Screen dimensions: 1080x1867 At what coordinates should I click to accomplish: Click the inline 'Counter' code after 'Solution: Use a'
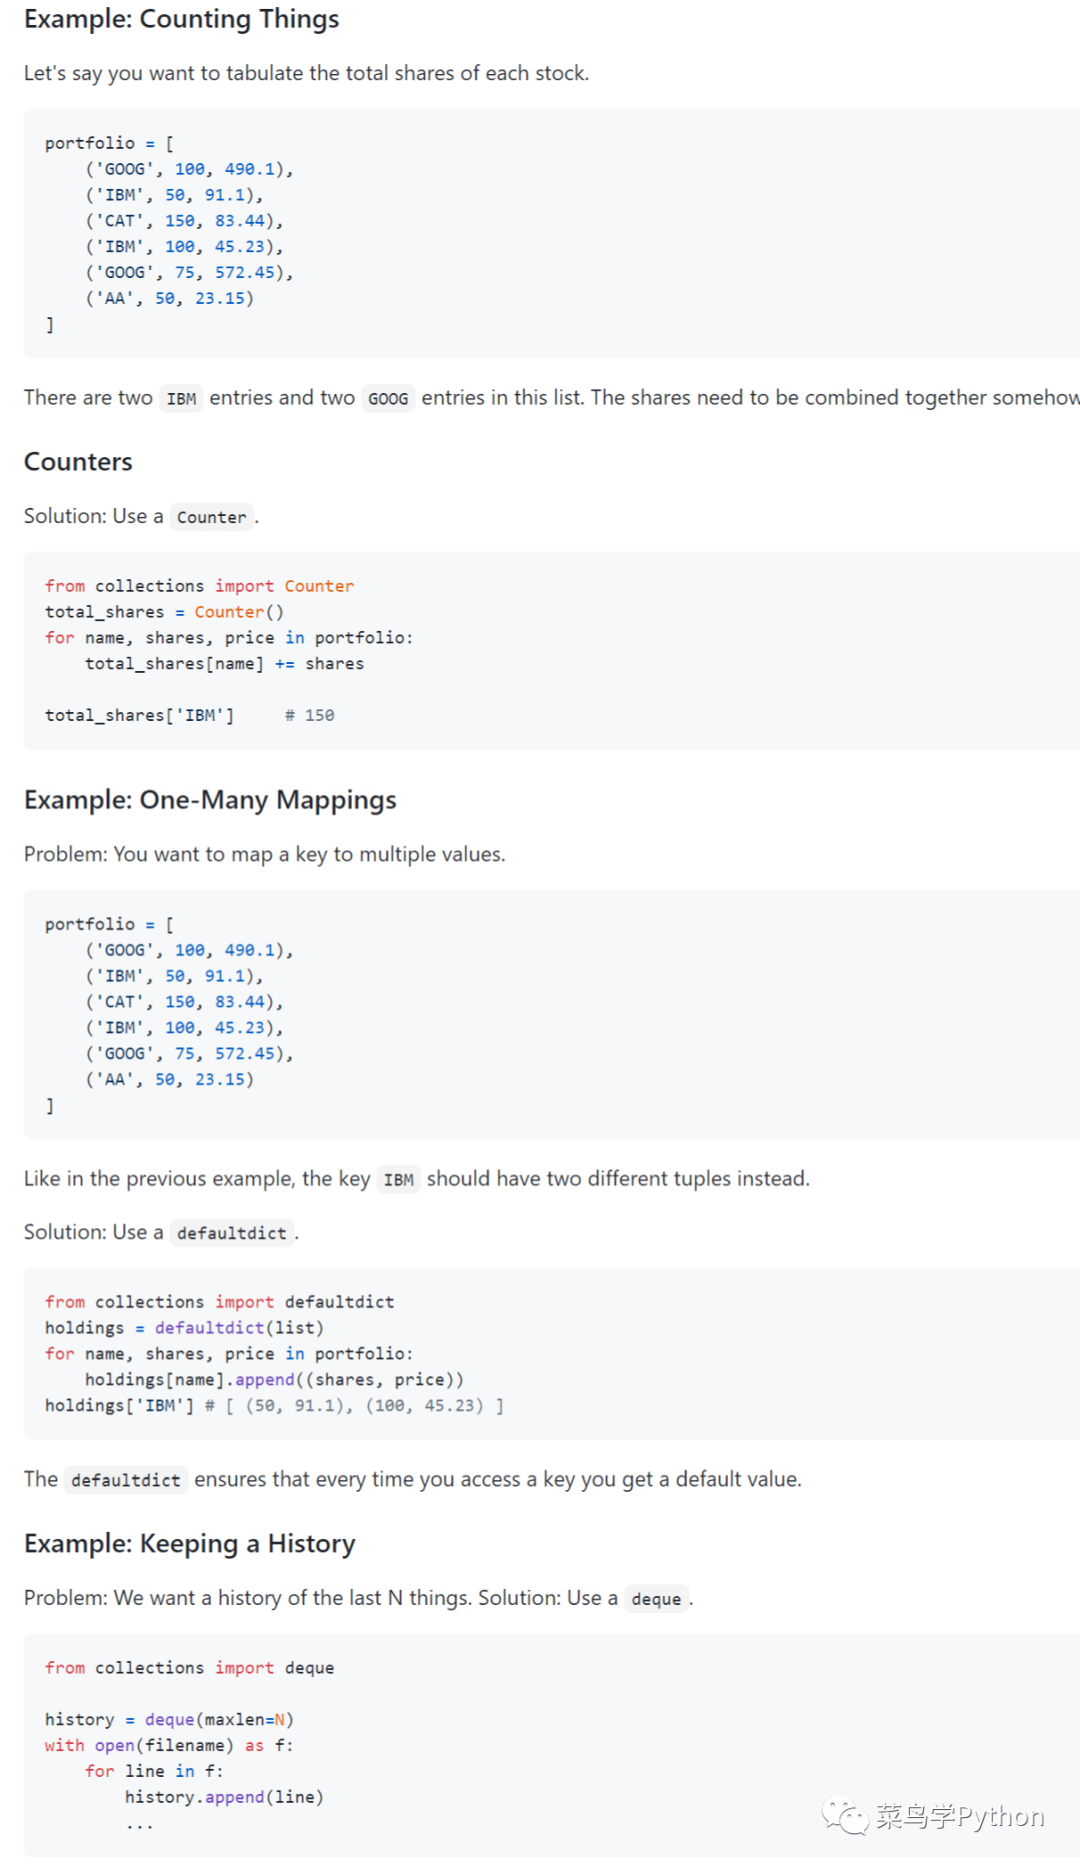pos(211,517)
